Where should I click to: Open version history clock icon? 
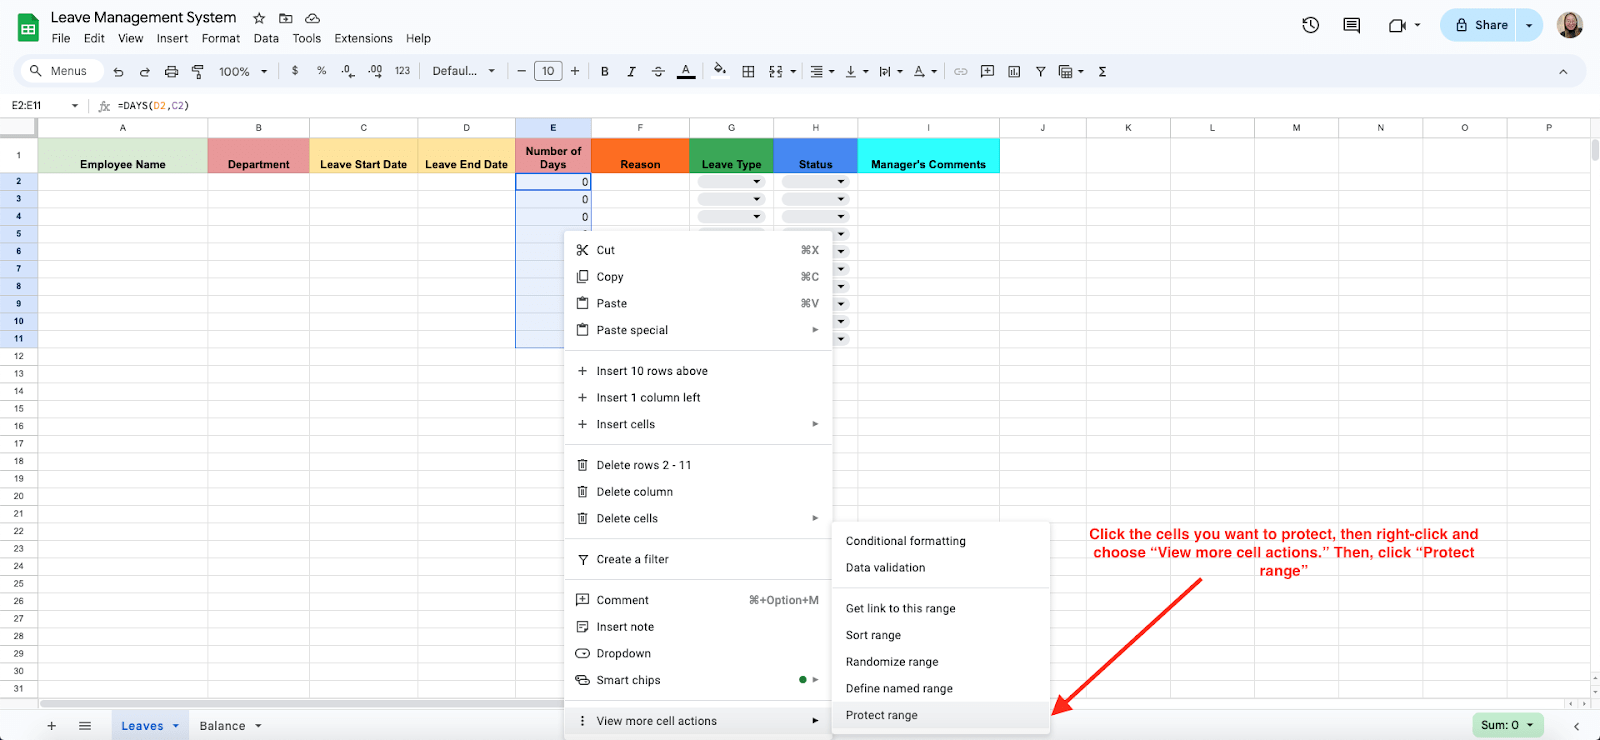click(x=1310, y=25)
